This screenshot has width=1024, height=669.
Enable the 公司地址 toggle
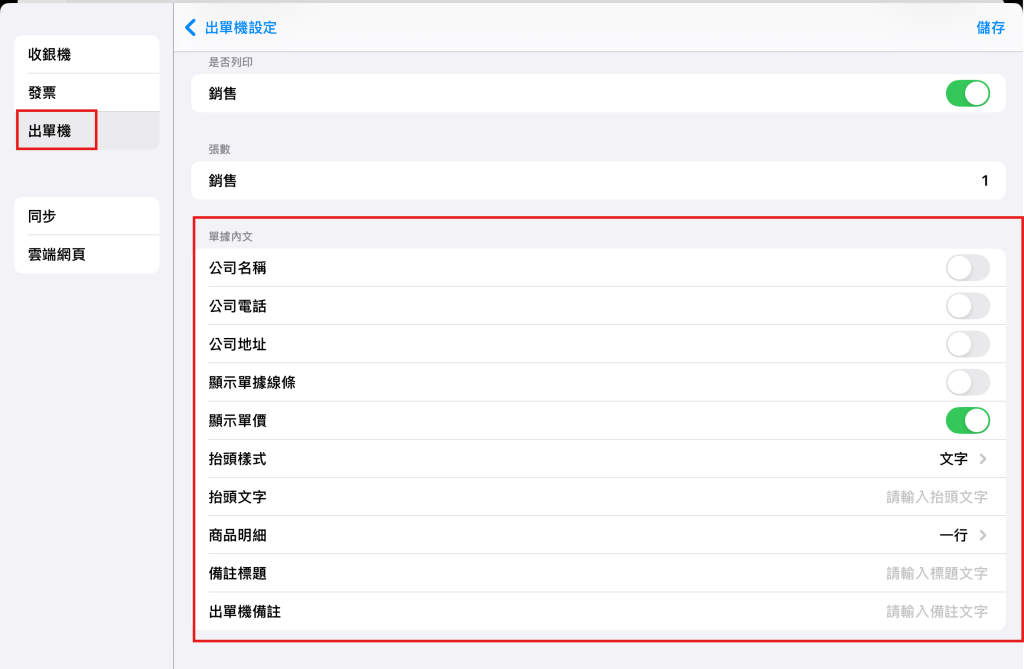tap(967, 344)
